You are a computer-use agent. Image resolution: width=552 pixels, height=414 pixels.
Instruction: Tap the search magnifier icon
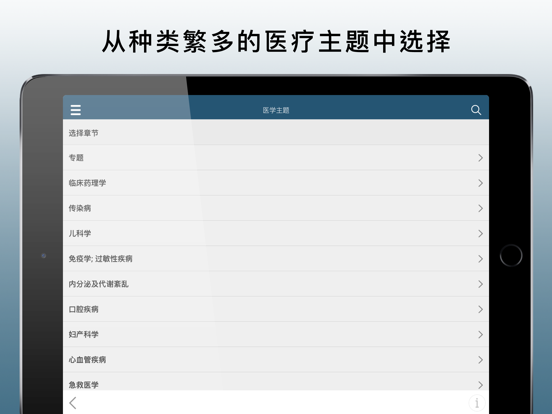(476, 110)
